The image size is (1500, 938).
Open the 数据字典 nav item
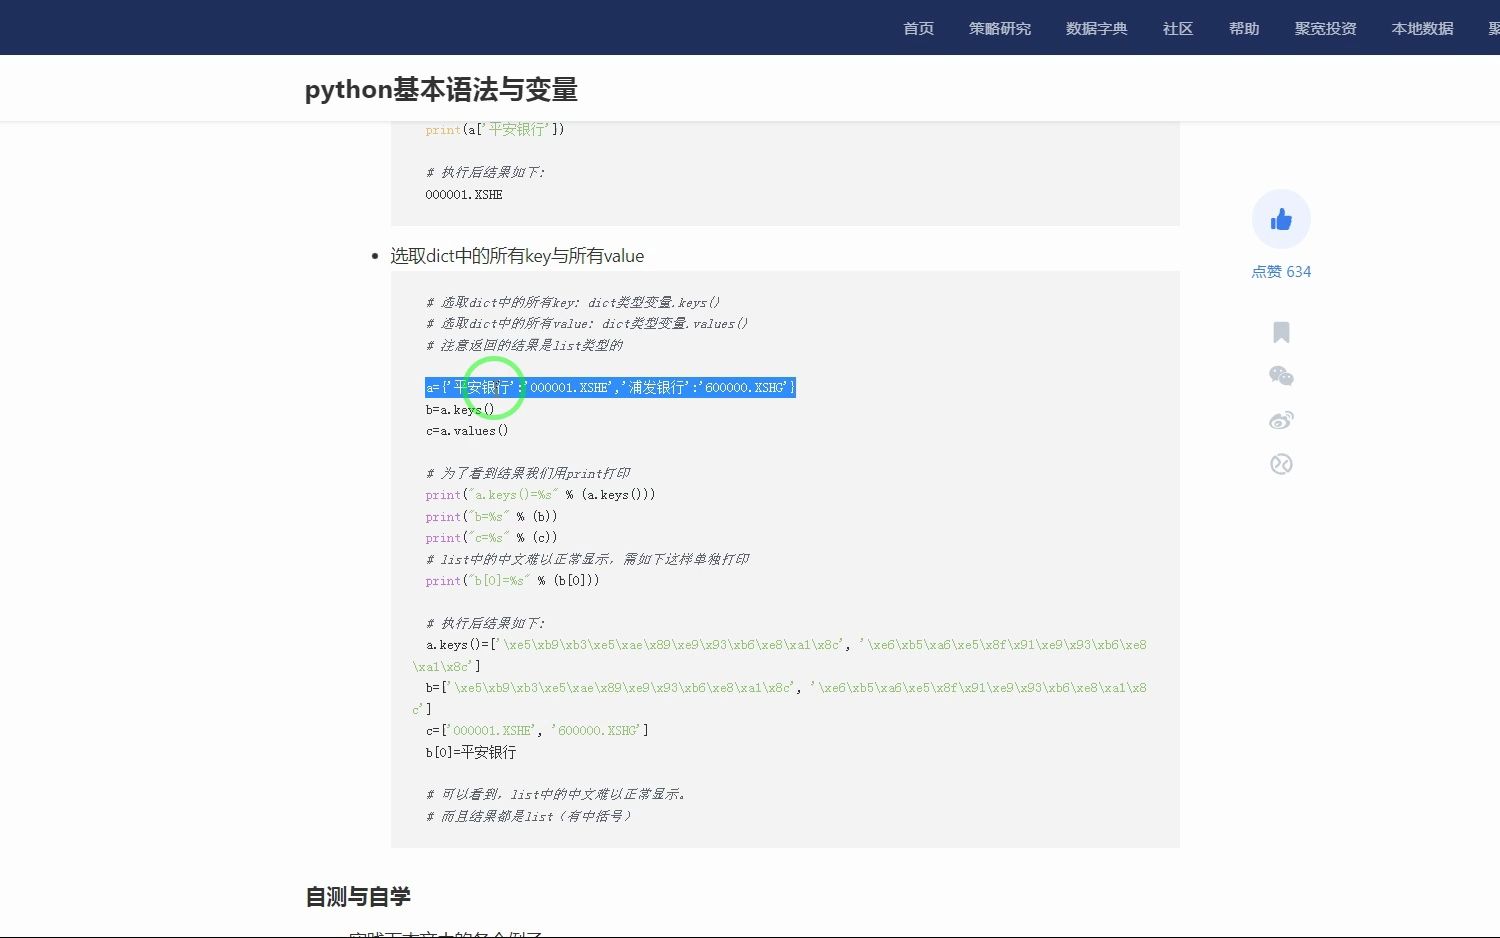(x=1097, y=28)
